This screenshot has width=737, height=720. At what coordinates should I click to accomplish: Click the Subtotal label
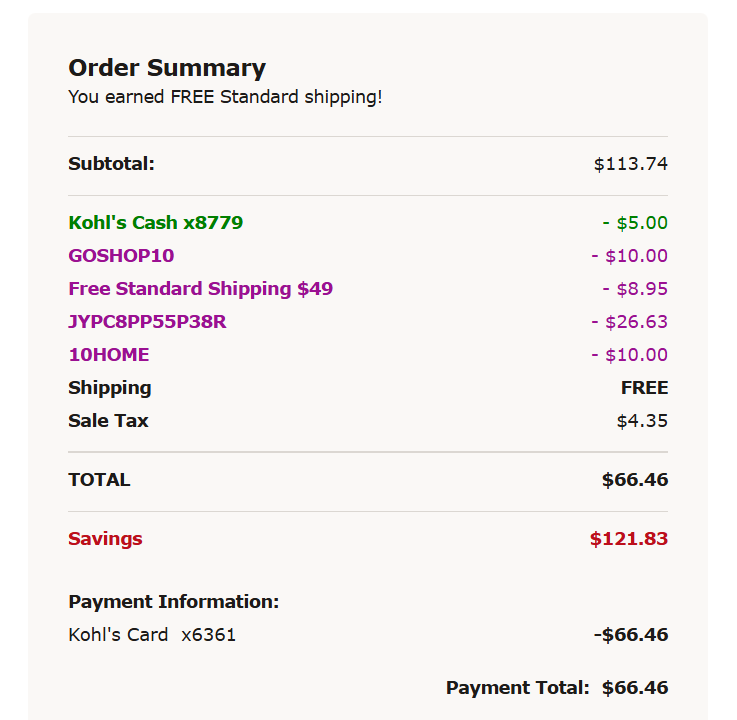click(111, 164)
